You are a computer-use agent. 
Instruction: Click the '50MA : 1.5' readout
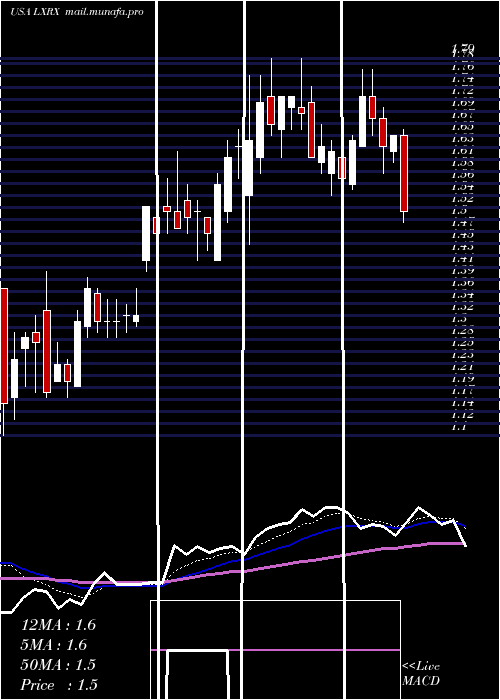pos(58,665)
